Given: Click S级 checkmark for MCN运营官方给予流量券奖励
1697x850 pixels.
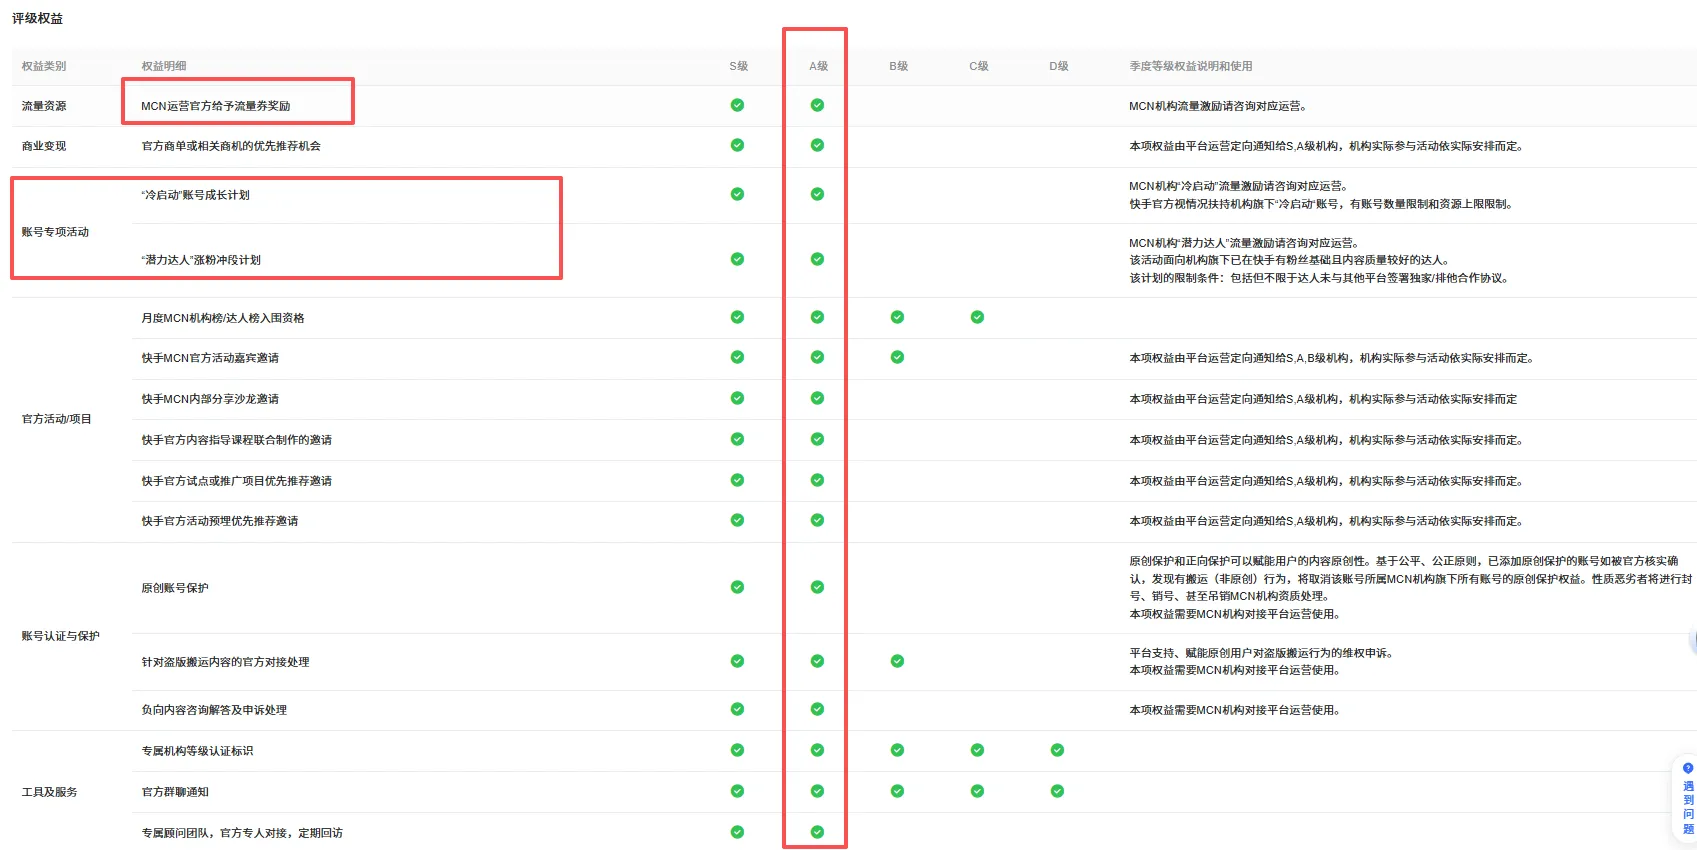Looking at the screenshot, I should [x=737, y=105].
